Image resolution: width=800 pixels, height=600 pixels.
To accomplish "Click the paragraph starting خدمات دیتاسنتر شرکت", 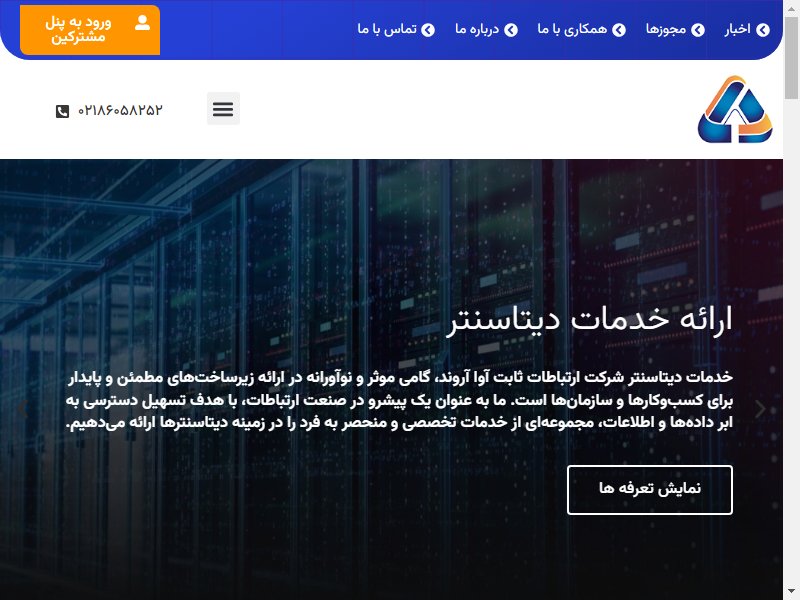I will pyautogui.click(x=399, y=400).
